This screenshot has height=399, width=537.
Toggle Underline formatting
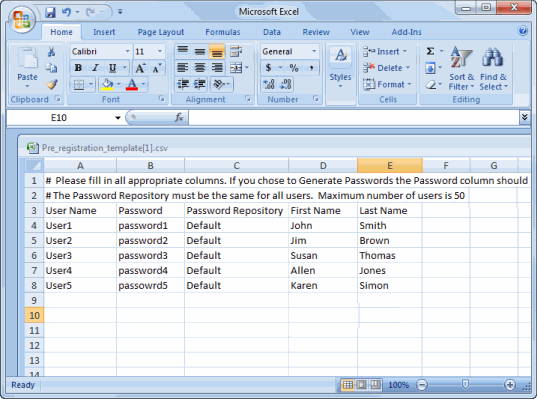click(x=112, y=67)
